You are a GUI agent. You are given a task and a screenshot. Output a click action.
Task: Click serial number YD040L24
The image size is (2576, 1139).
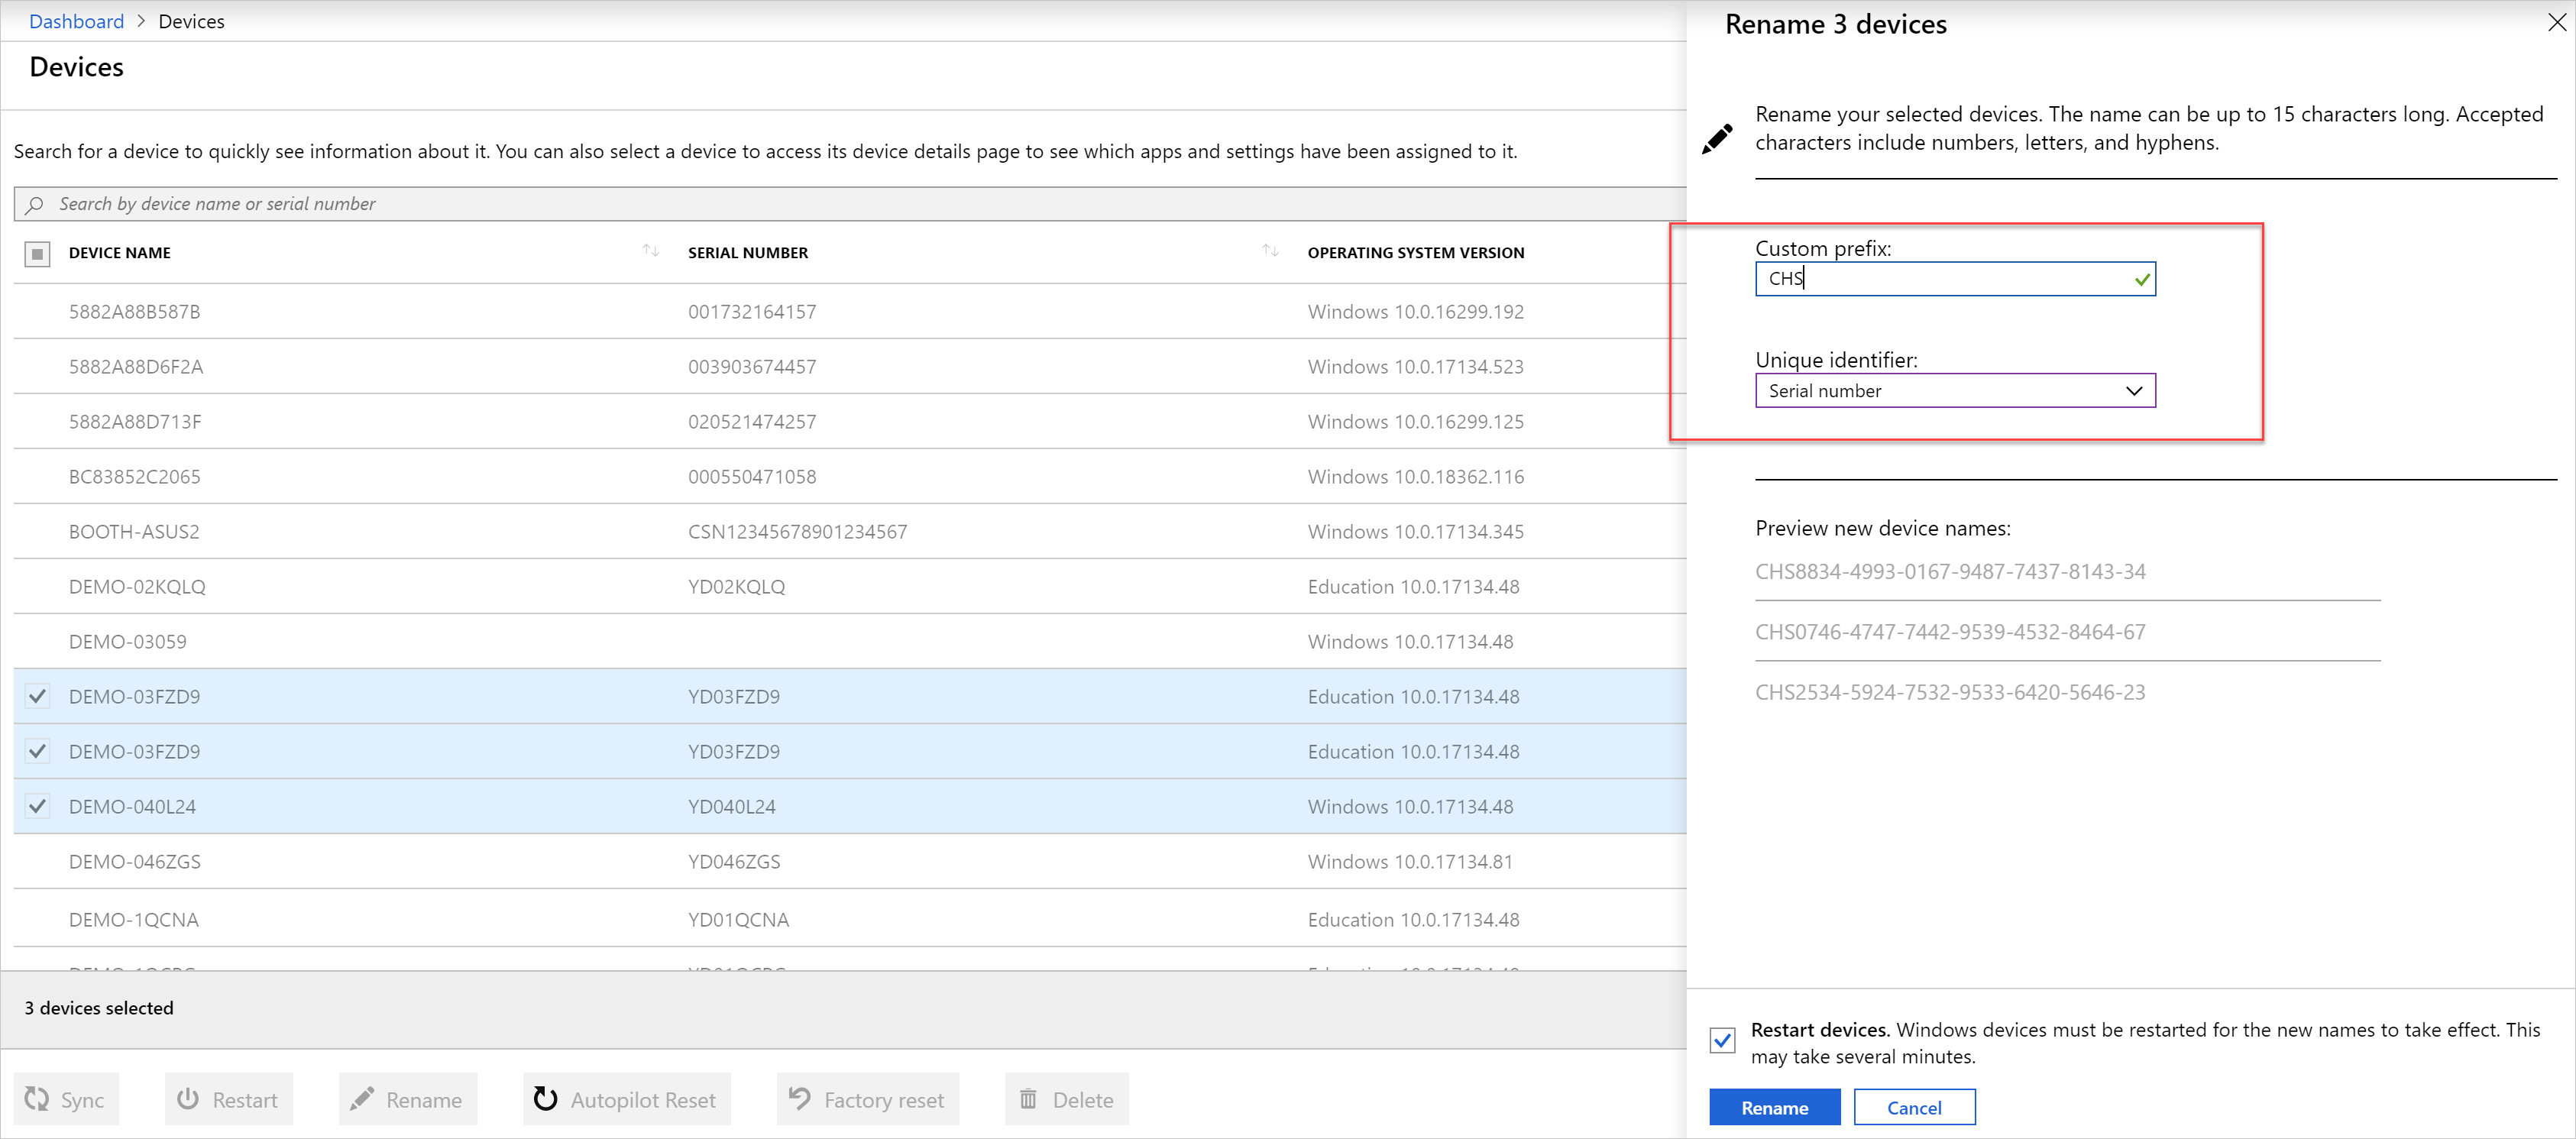coord(732,807)
